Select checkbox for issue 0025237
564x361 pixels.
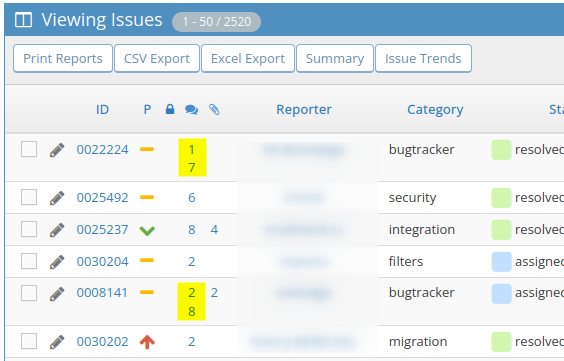29,229
